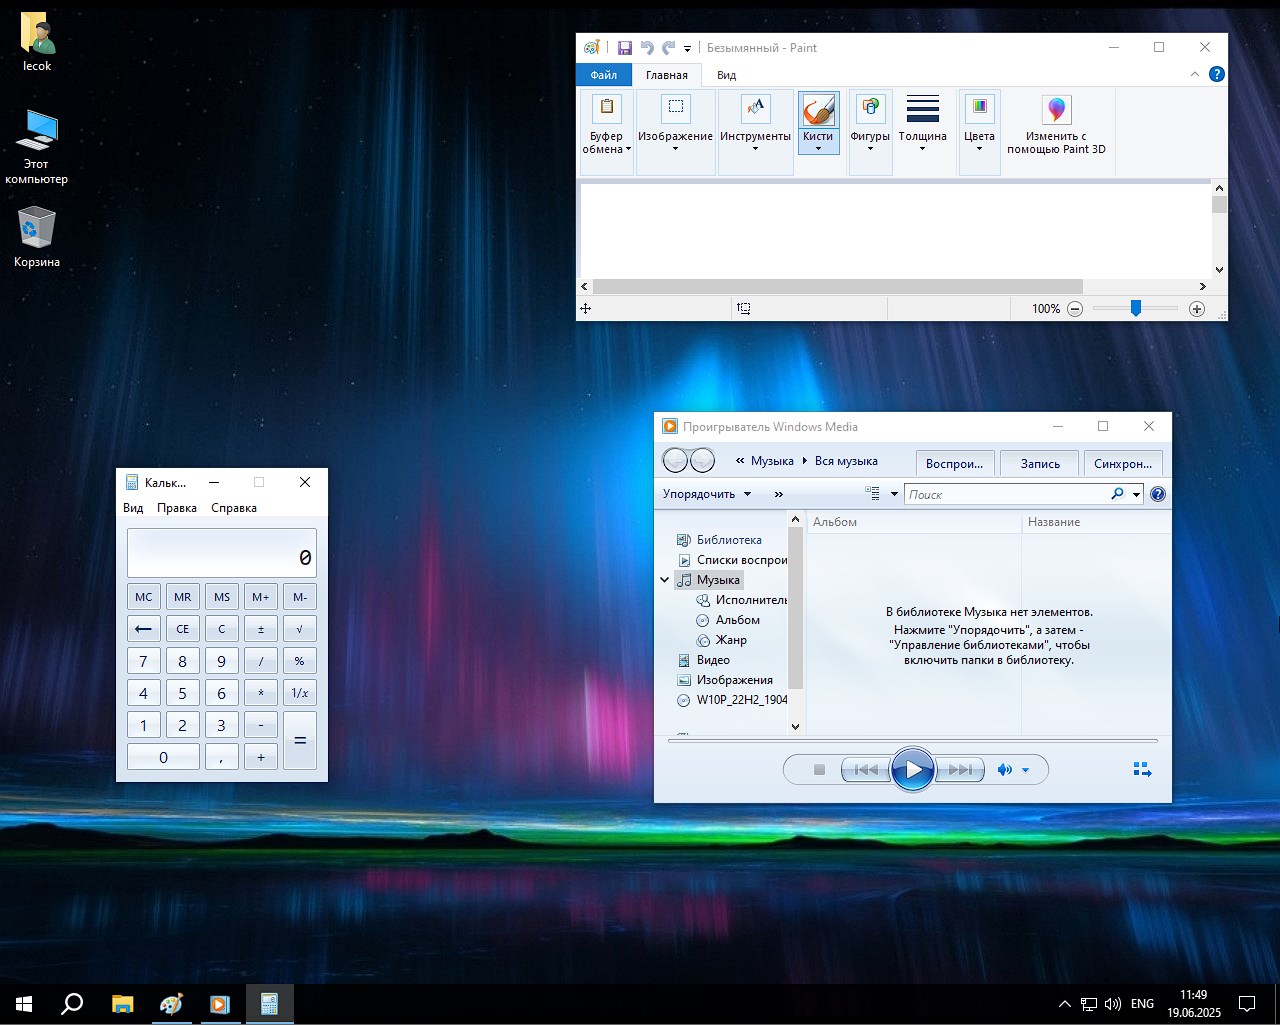The height and width of the screenshot is (1025, 1280).
Task: Click the Edit with Paint 3D icon
Action: pos(1056,110)
